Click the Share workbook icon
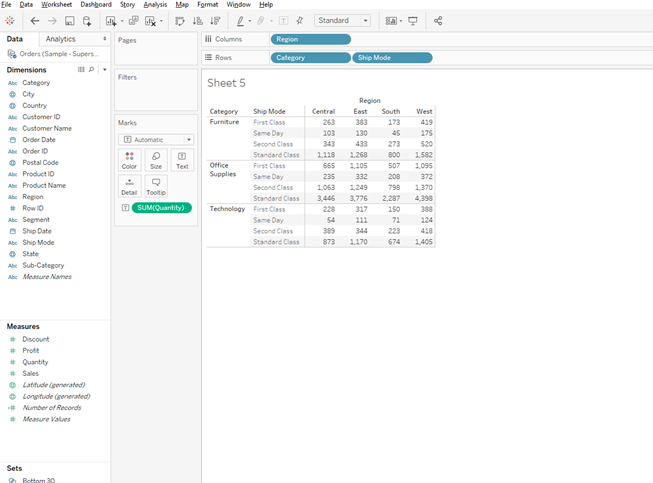 [x=438, y=21]
